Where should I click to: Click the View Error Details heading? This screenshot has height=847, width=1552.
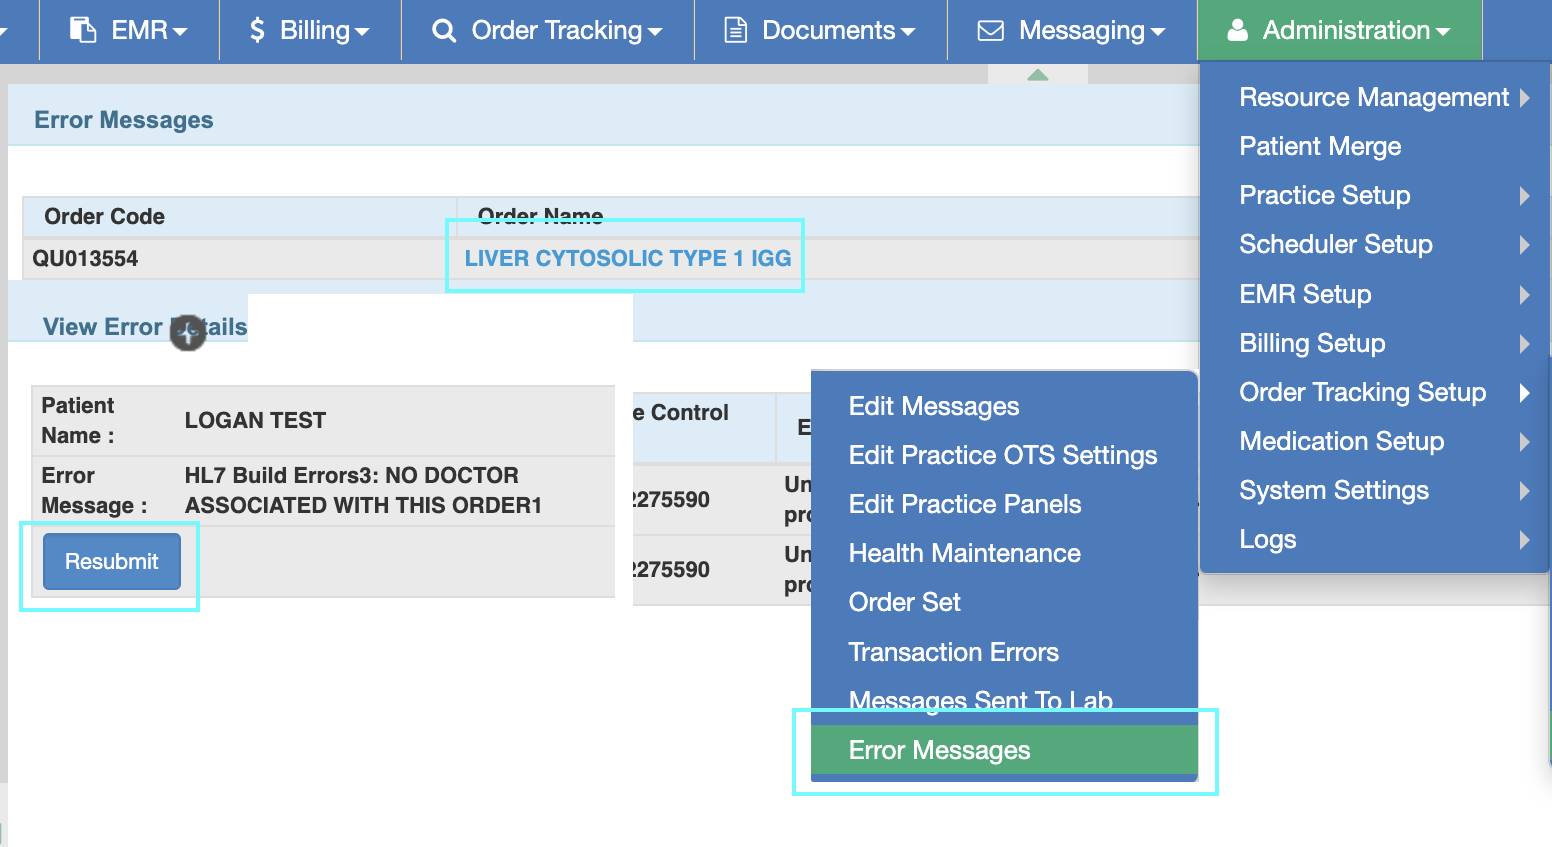tap(144, 327)
